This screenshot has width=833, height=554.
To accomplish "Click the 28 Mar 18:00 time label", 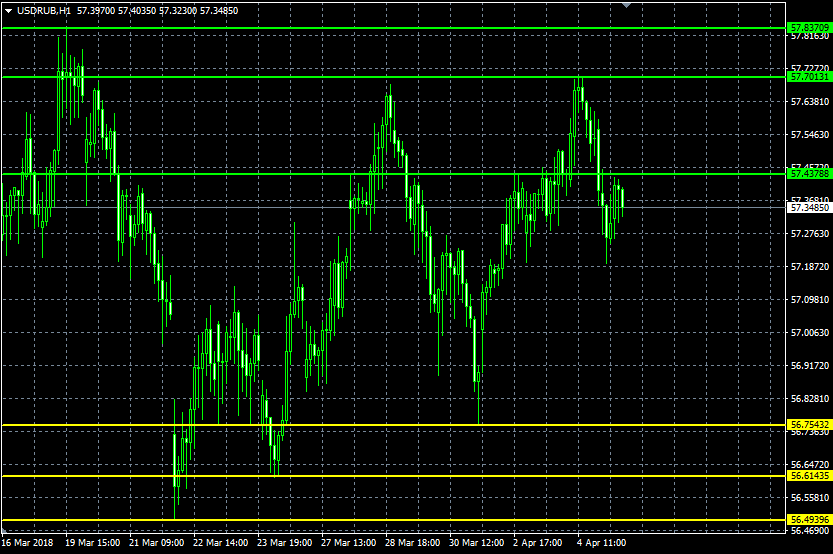I will pyautogui.click(x=412, y=542).
